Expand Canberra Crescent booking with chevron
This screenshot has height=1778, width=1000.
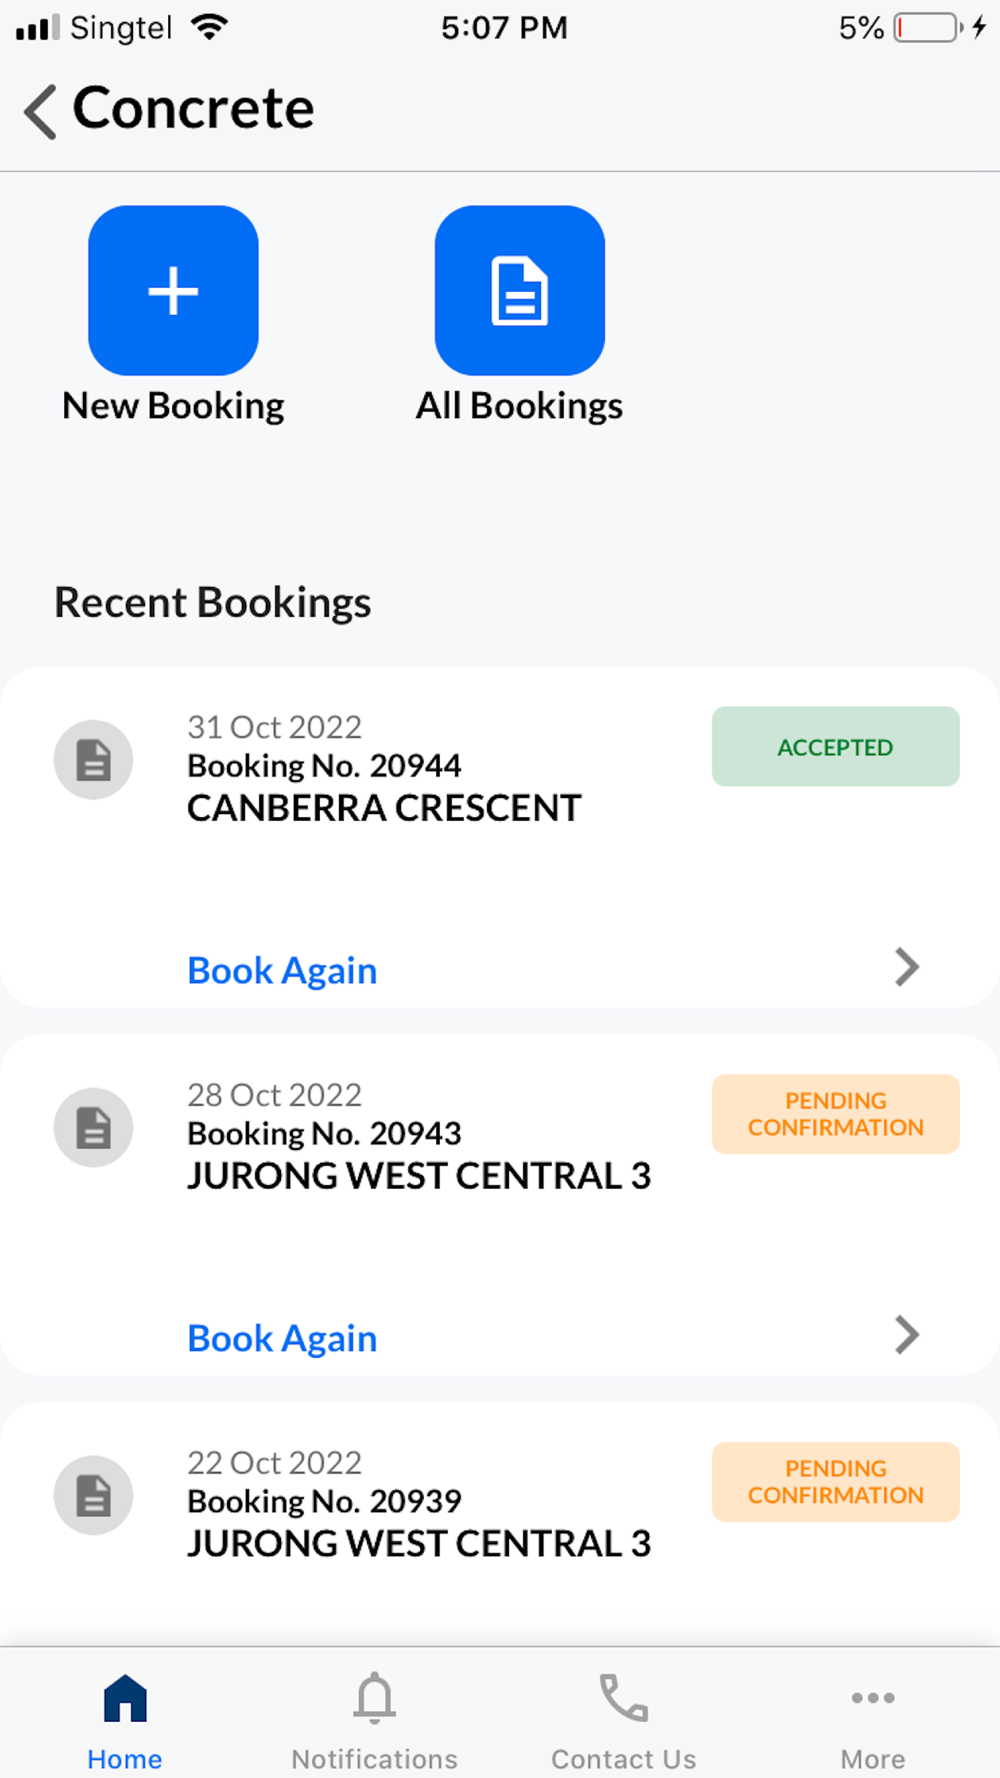pyautogui.click(x=906, y=967)
